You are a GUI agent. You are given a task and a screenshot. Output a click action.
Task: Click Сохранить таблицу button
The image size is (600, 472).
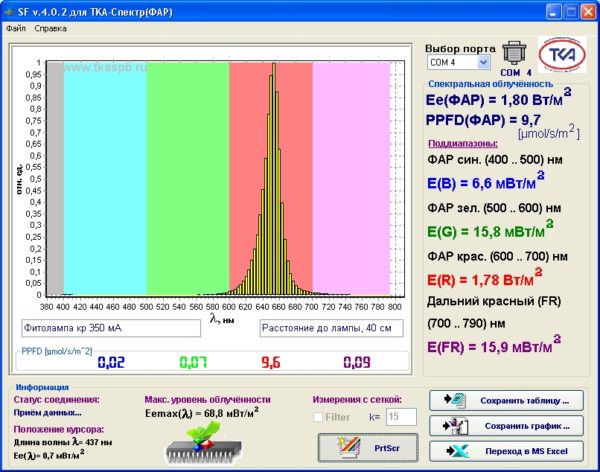(x=506, y=400)
